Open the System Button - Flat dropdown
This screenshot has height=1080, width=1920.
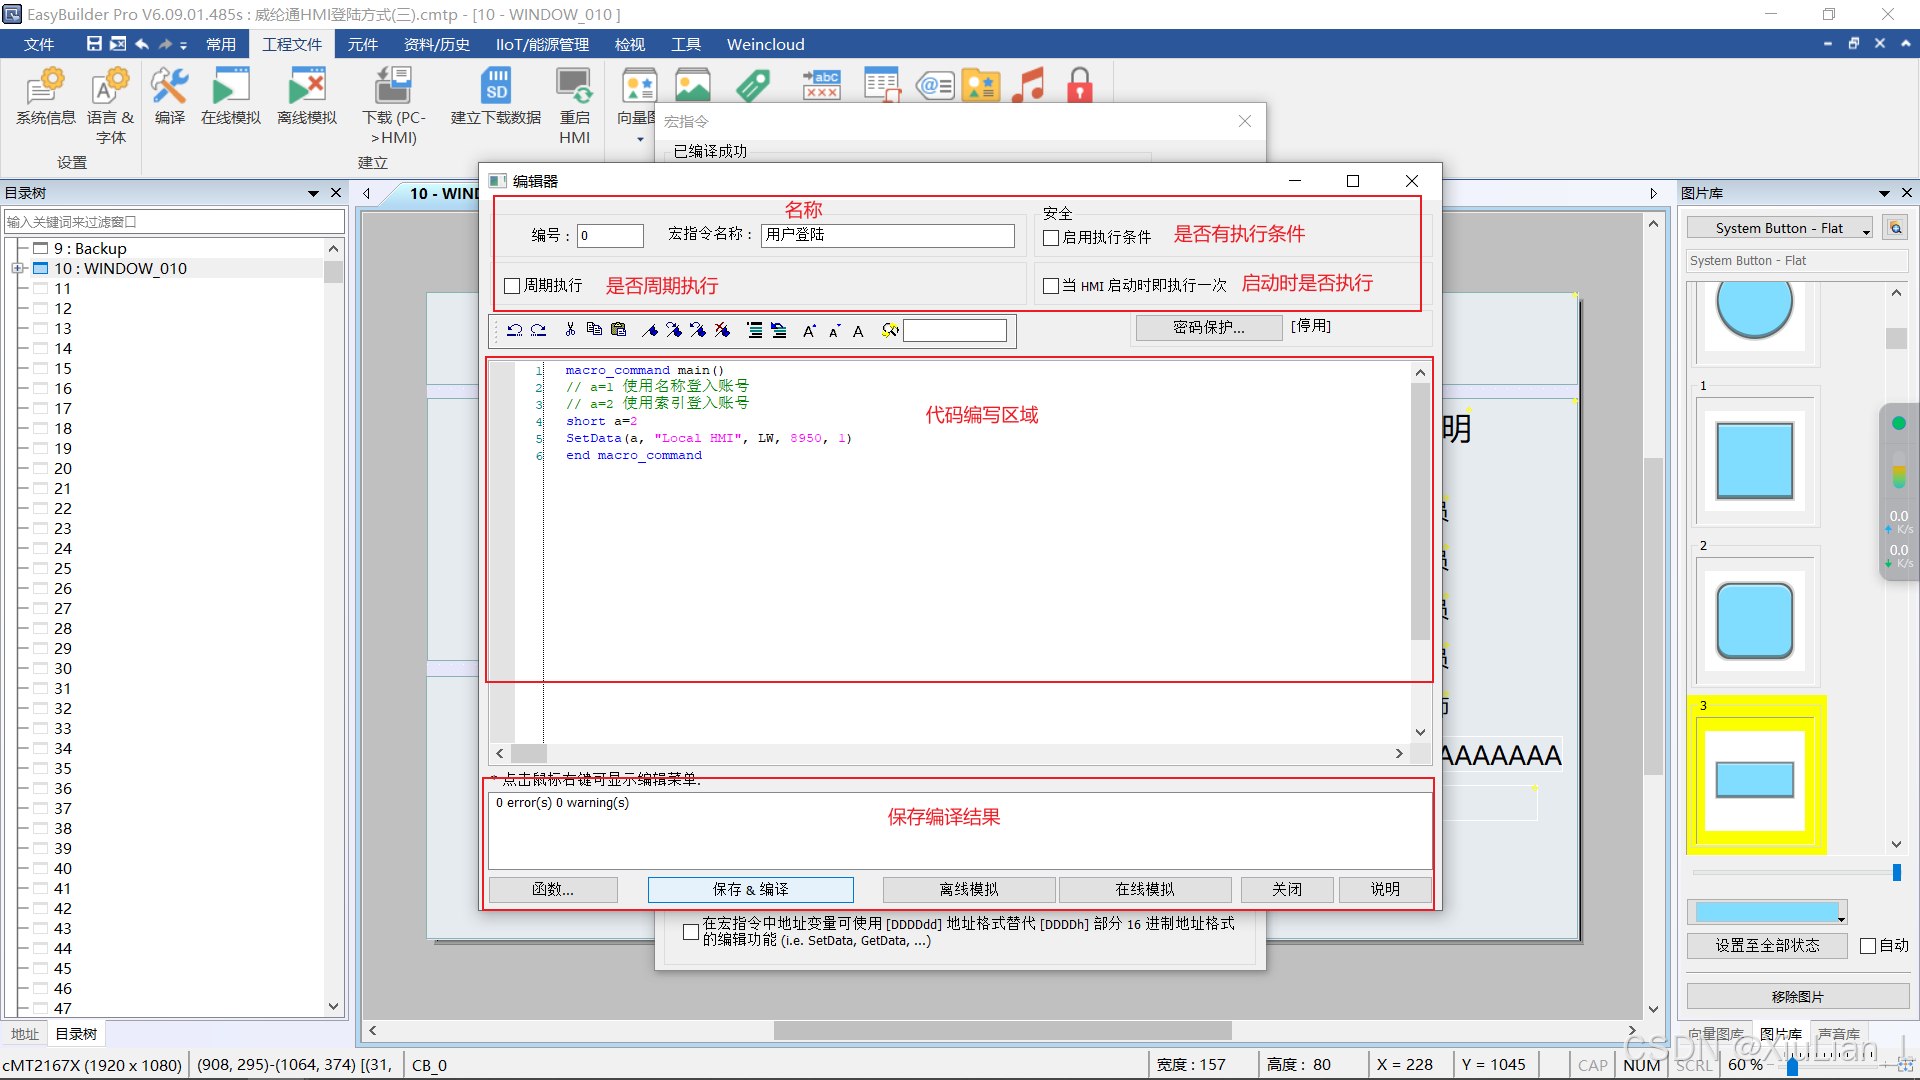coord(1866,229)
